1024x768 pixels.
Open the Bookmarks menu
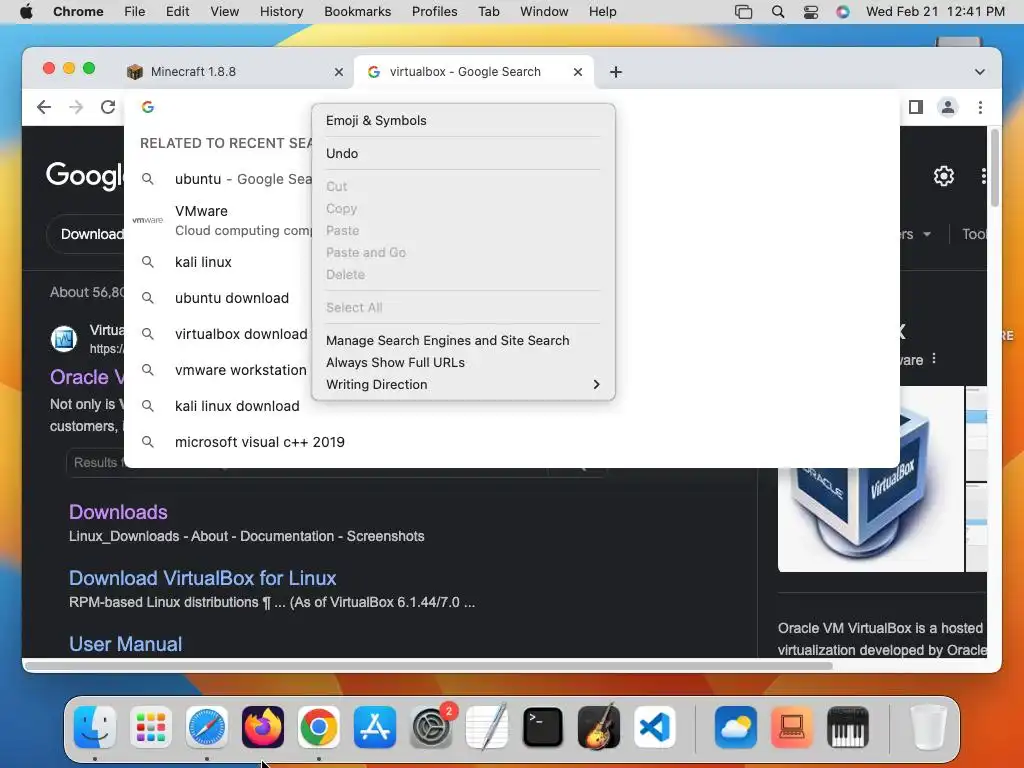point(357,12)
